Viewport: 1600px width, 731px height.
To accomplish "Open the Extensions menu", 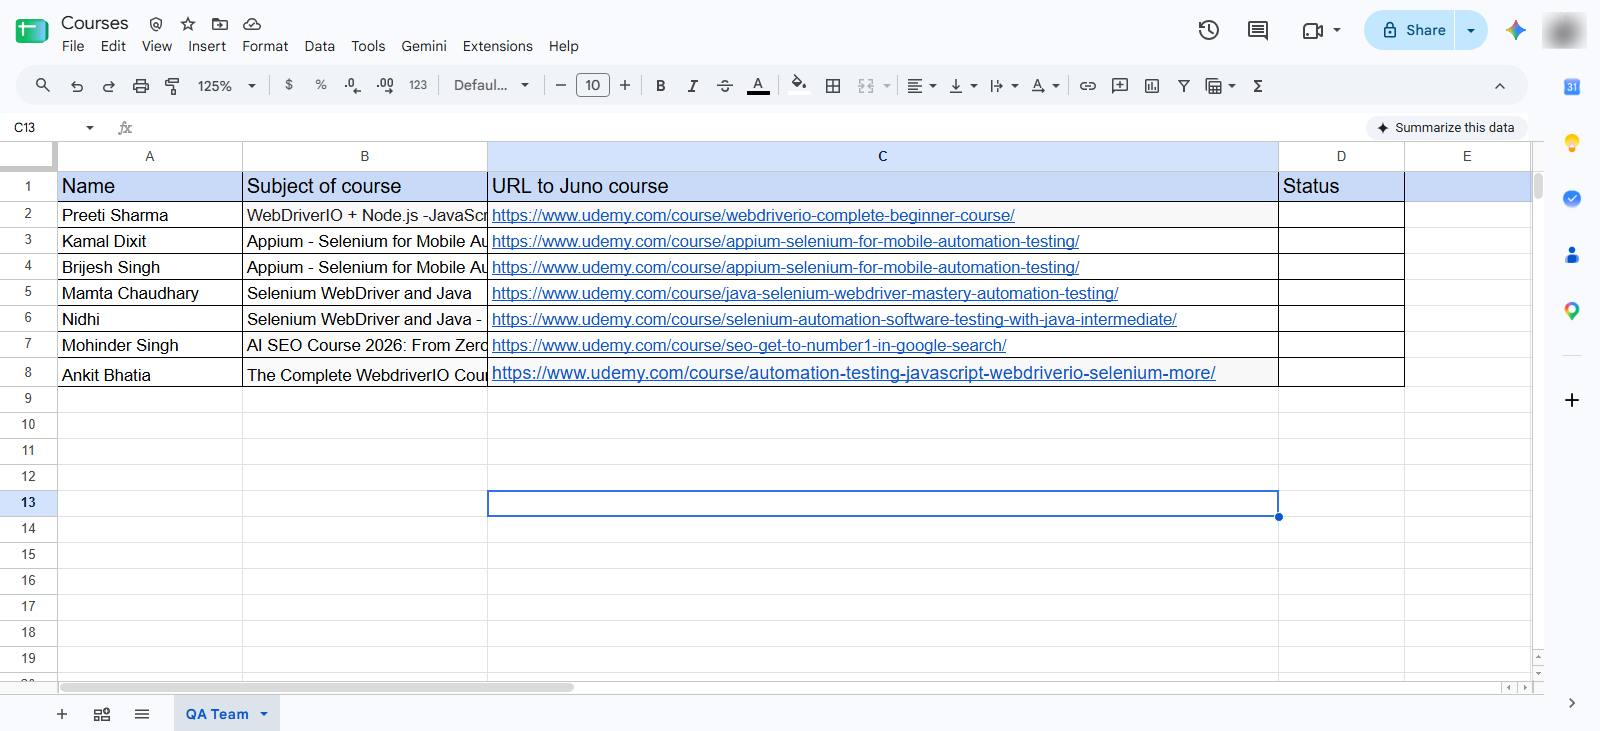I will pos(497,46).
